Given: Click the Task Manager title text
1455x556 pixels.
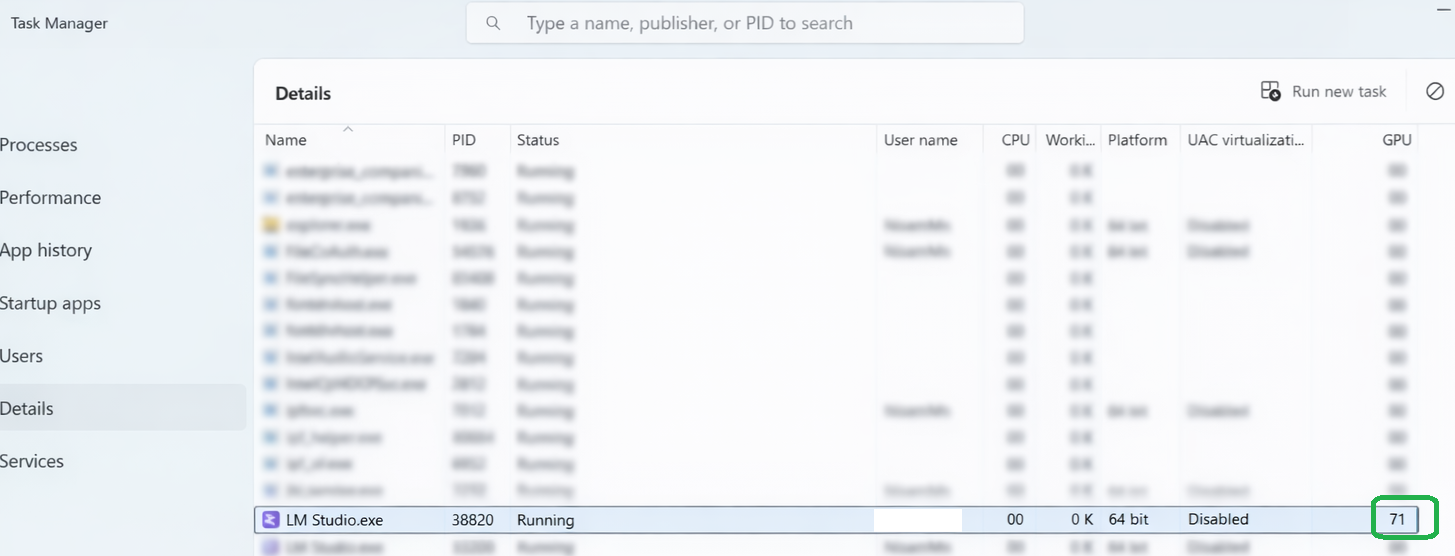Looking at the screenshot, I should coord(59,23).
